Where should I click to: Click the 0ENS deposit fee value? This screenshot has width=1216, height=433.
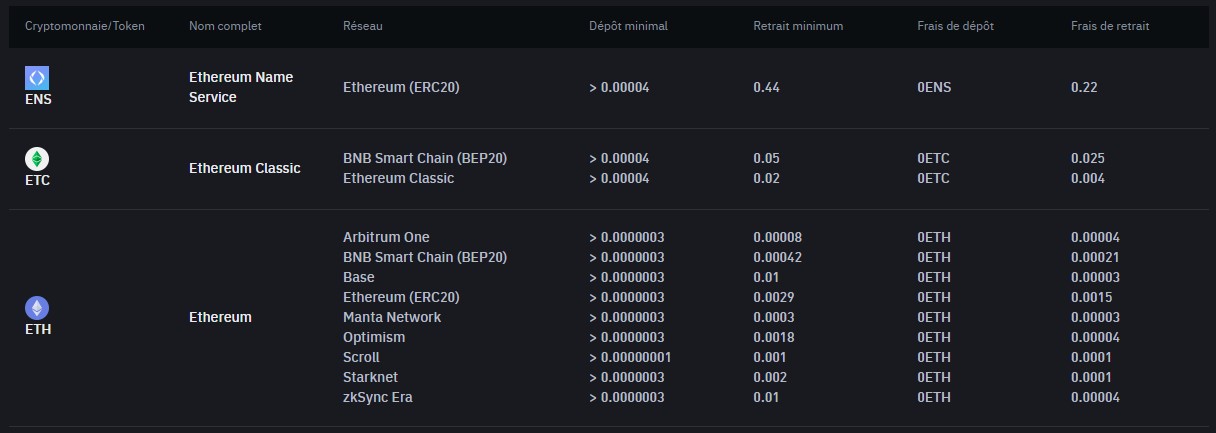tap(934, 87)
